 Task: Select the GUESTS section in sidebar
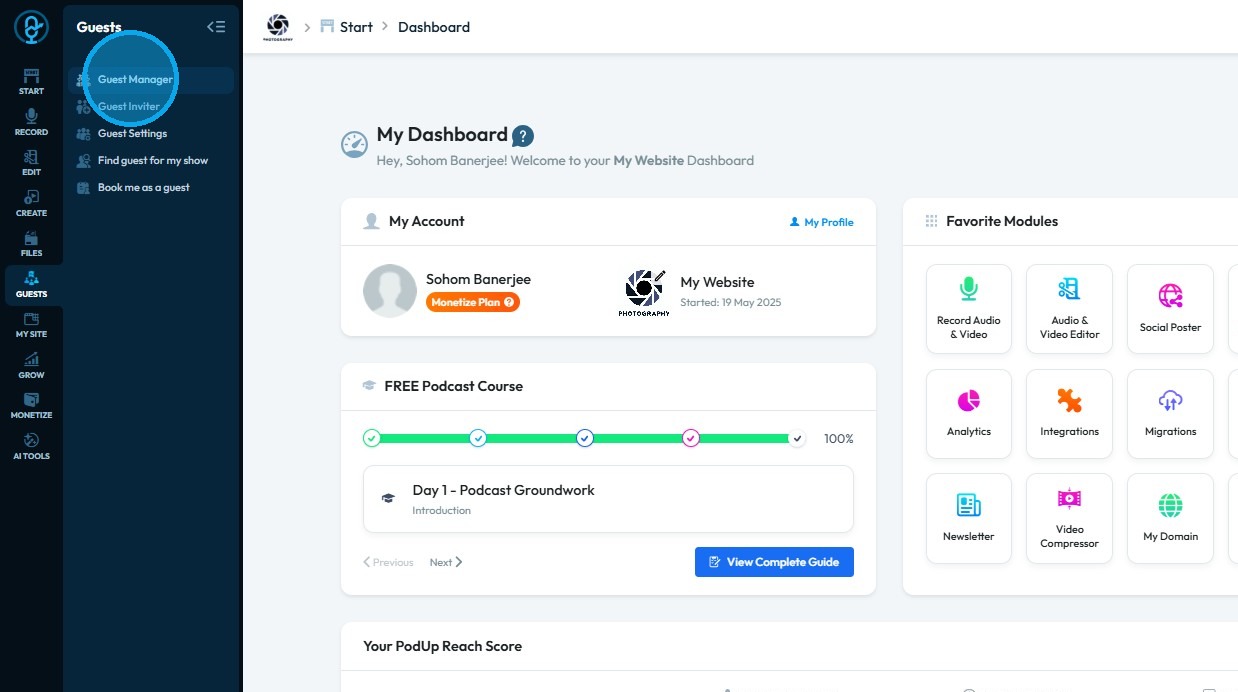pyautogui.click(x=31, y=285)
